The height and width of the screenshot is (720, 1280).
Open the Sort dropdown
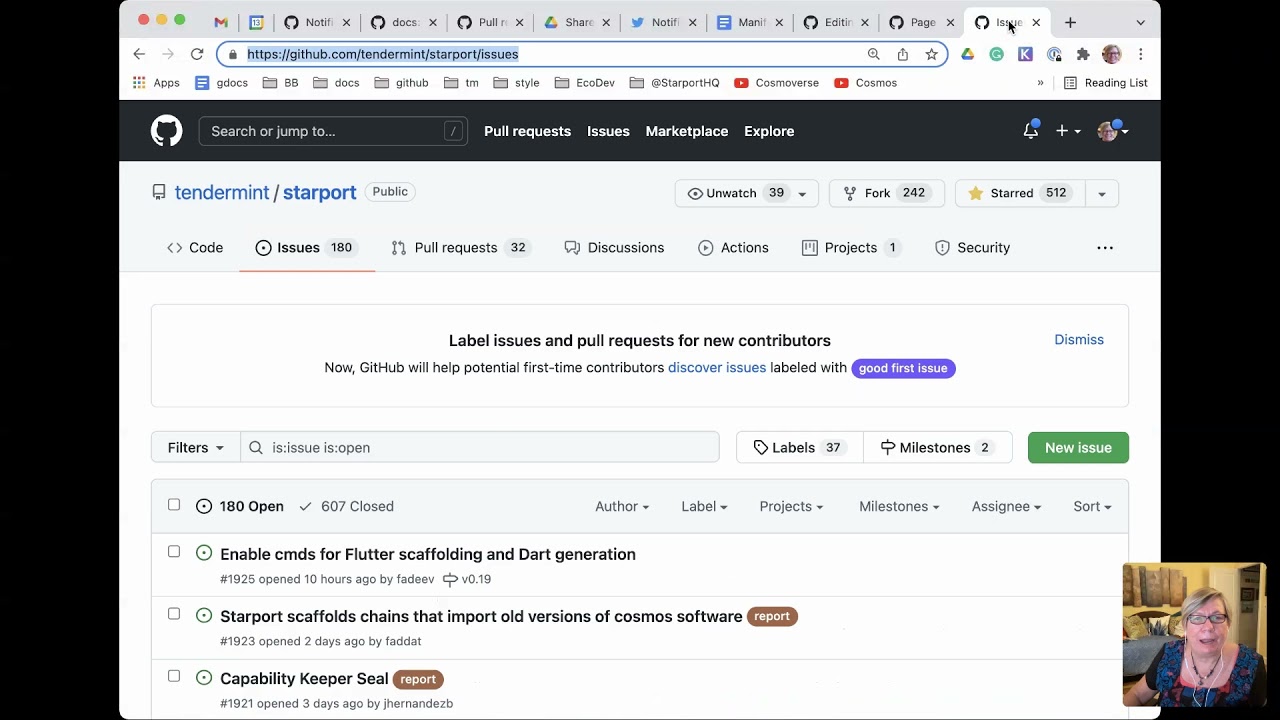1092,506
